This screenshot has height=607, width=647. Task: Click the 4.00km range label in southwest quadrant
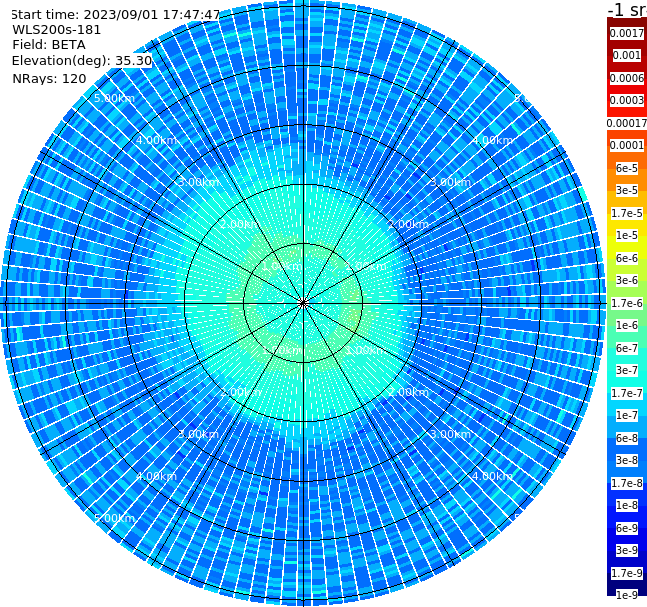pos(156,476)
